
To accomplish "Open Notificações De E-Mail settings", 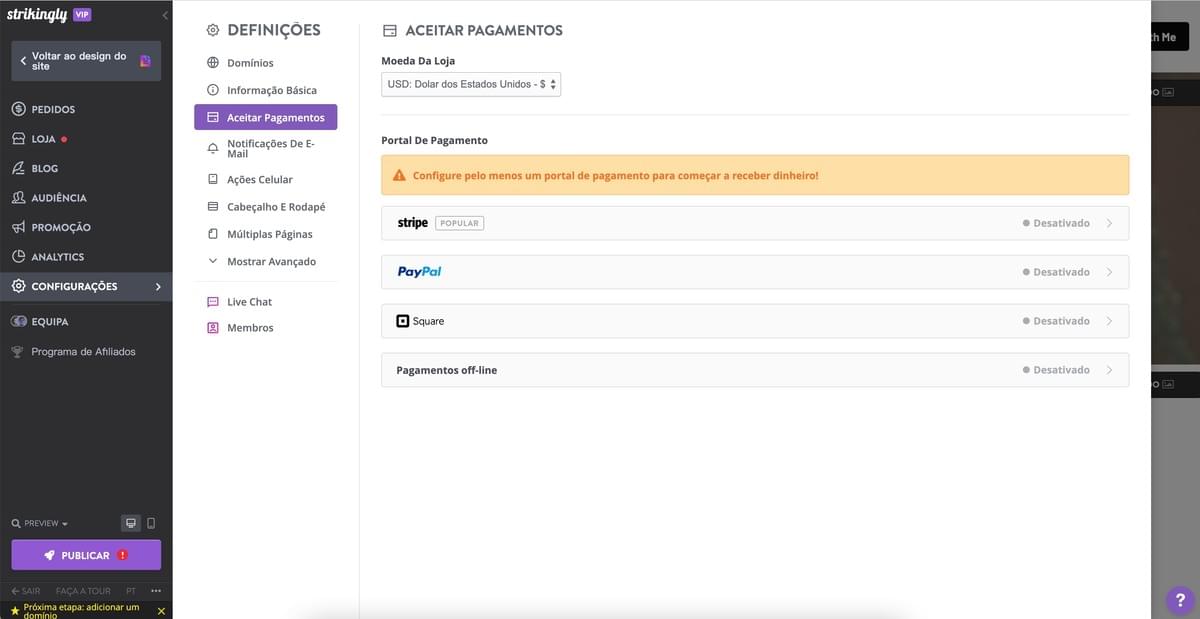I will click(x=270, y=147).
